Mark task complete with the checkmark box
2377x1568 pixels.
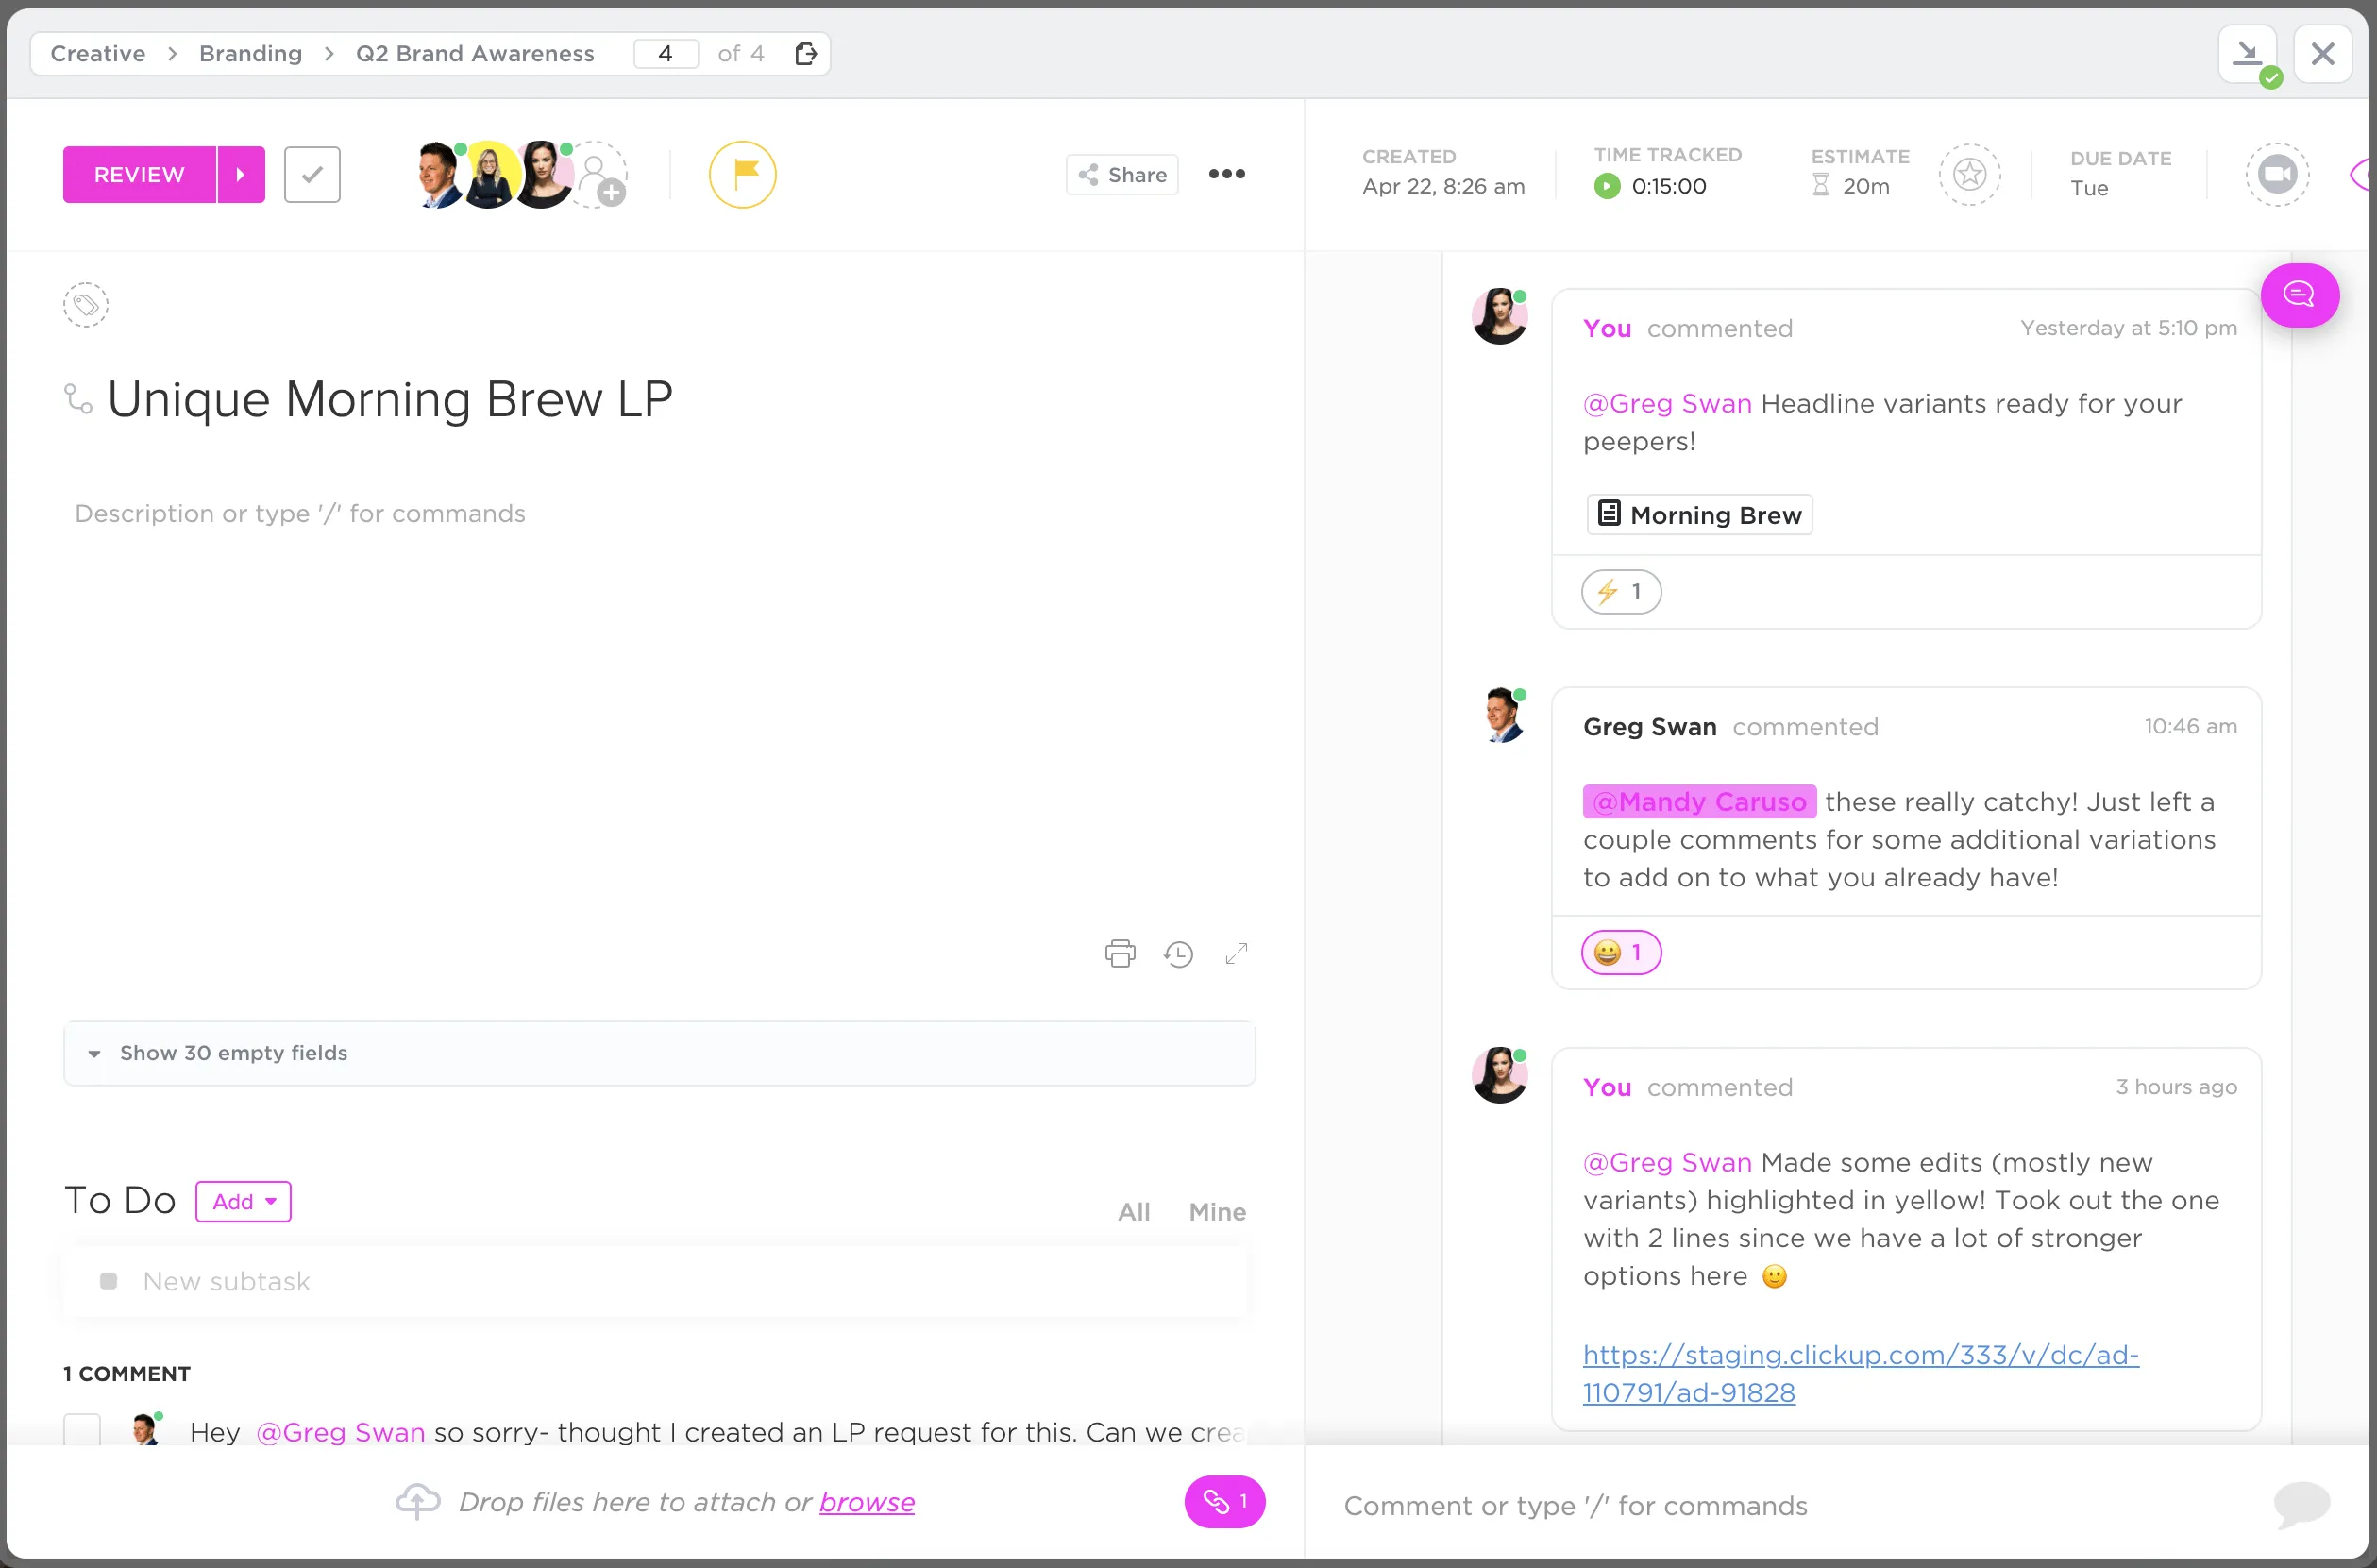coord(312,175)
